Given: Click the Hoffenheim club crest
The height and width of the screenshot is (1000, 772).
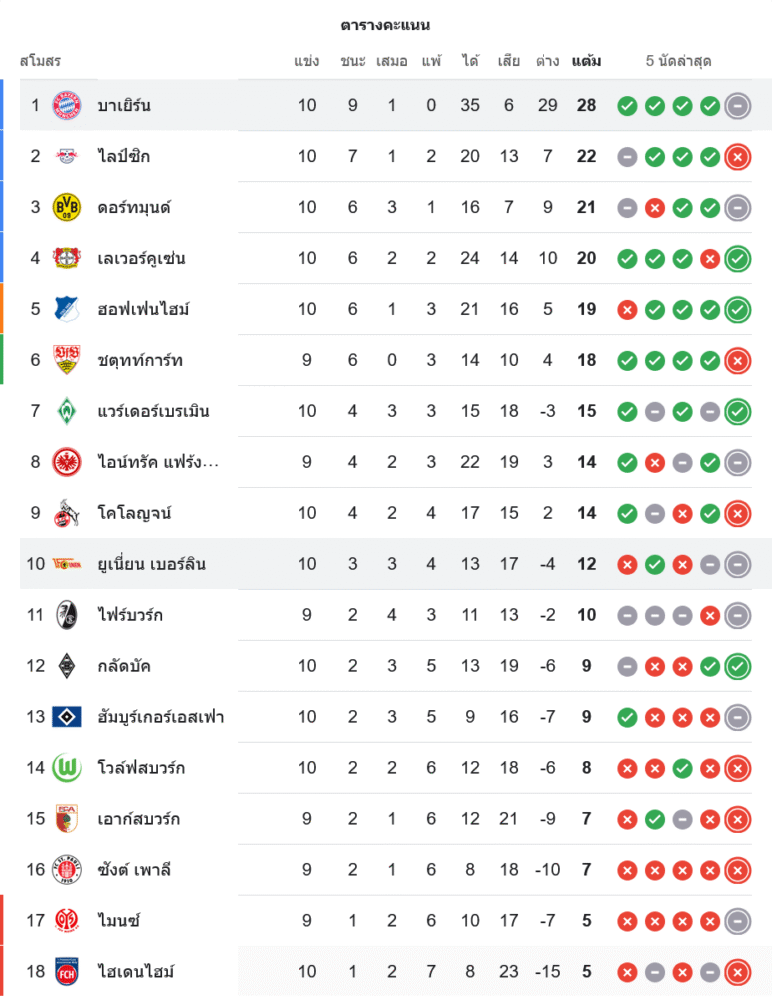Looking at the screenshot, I should (66, 309).
